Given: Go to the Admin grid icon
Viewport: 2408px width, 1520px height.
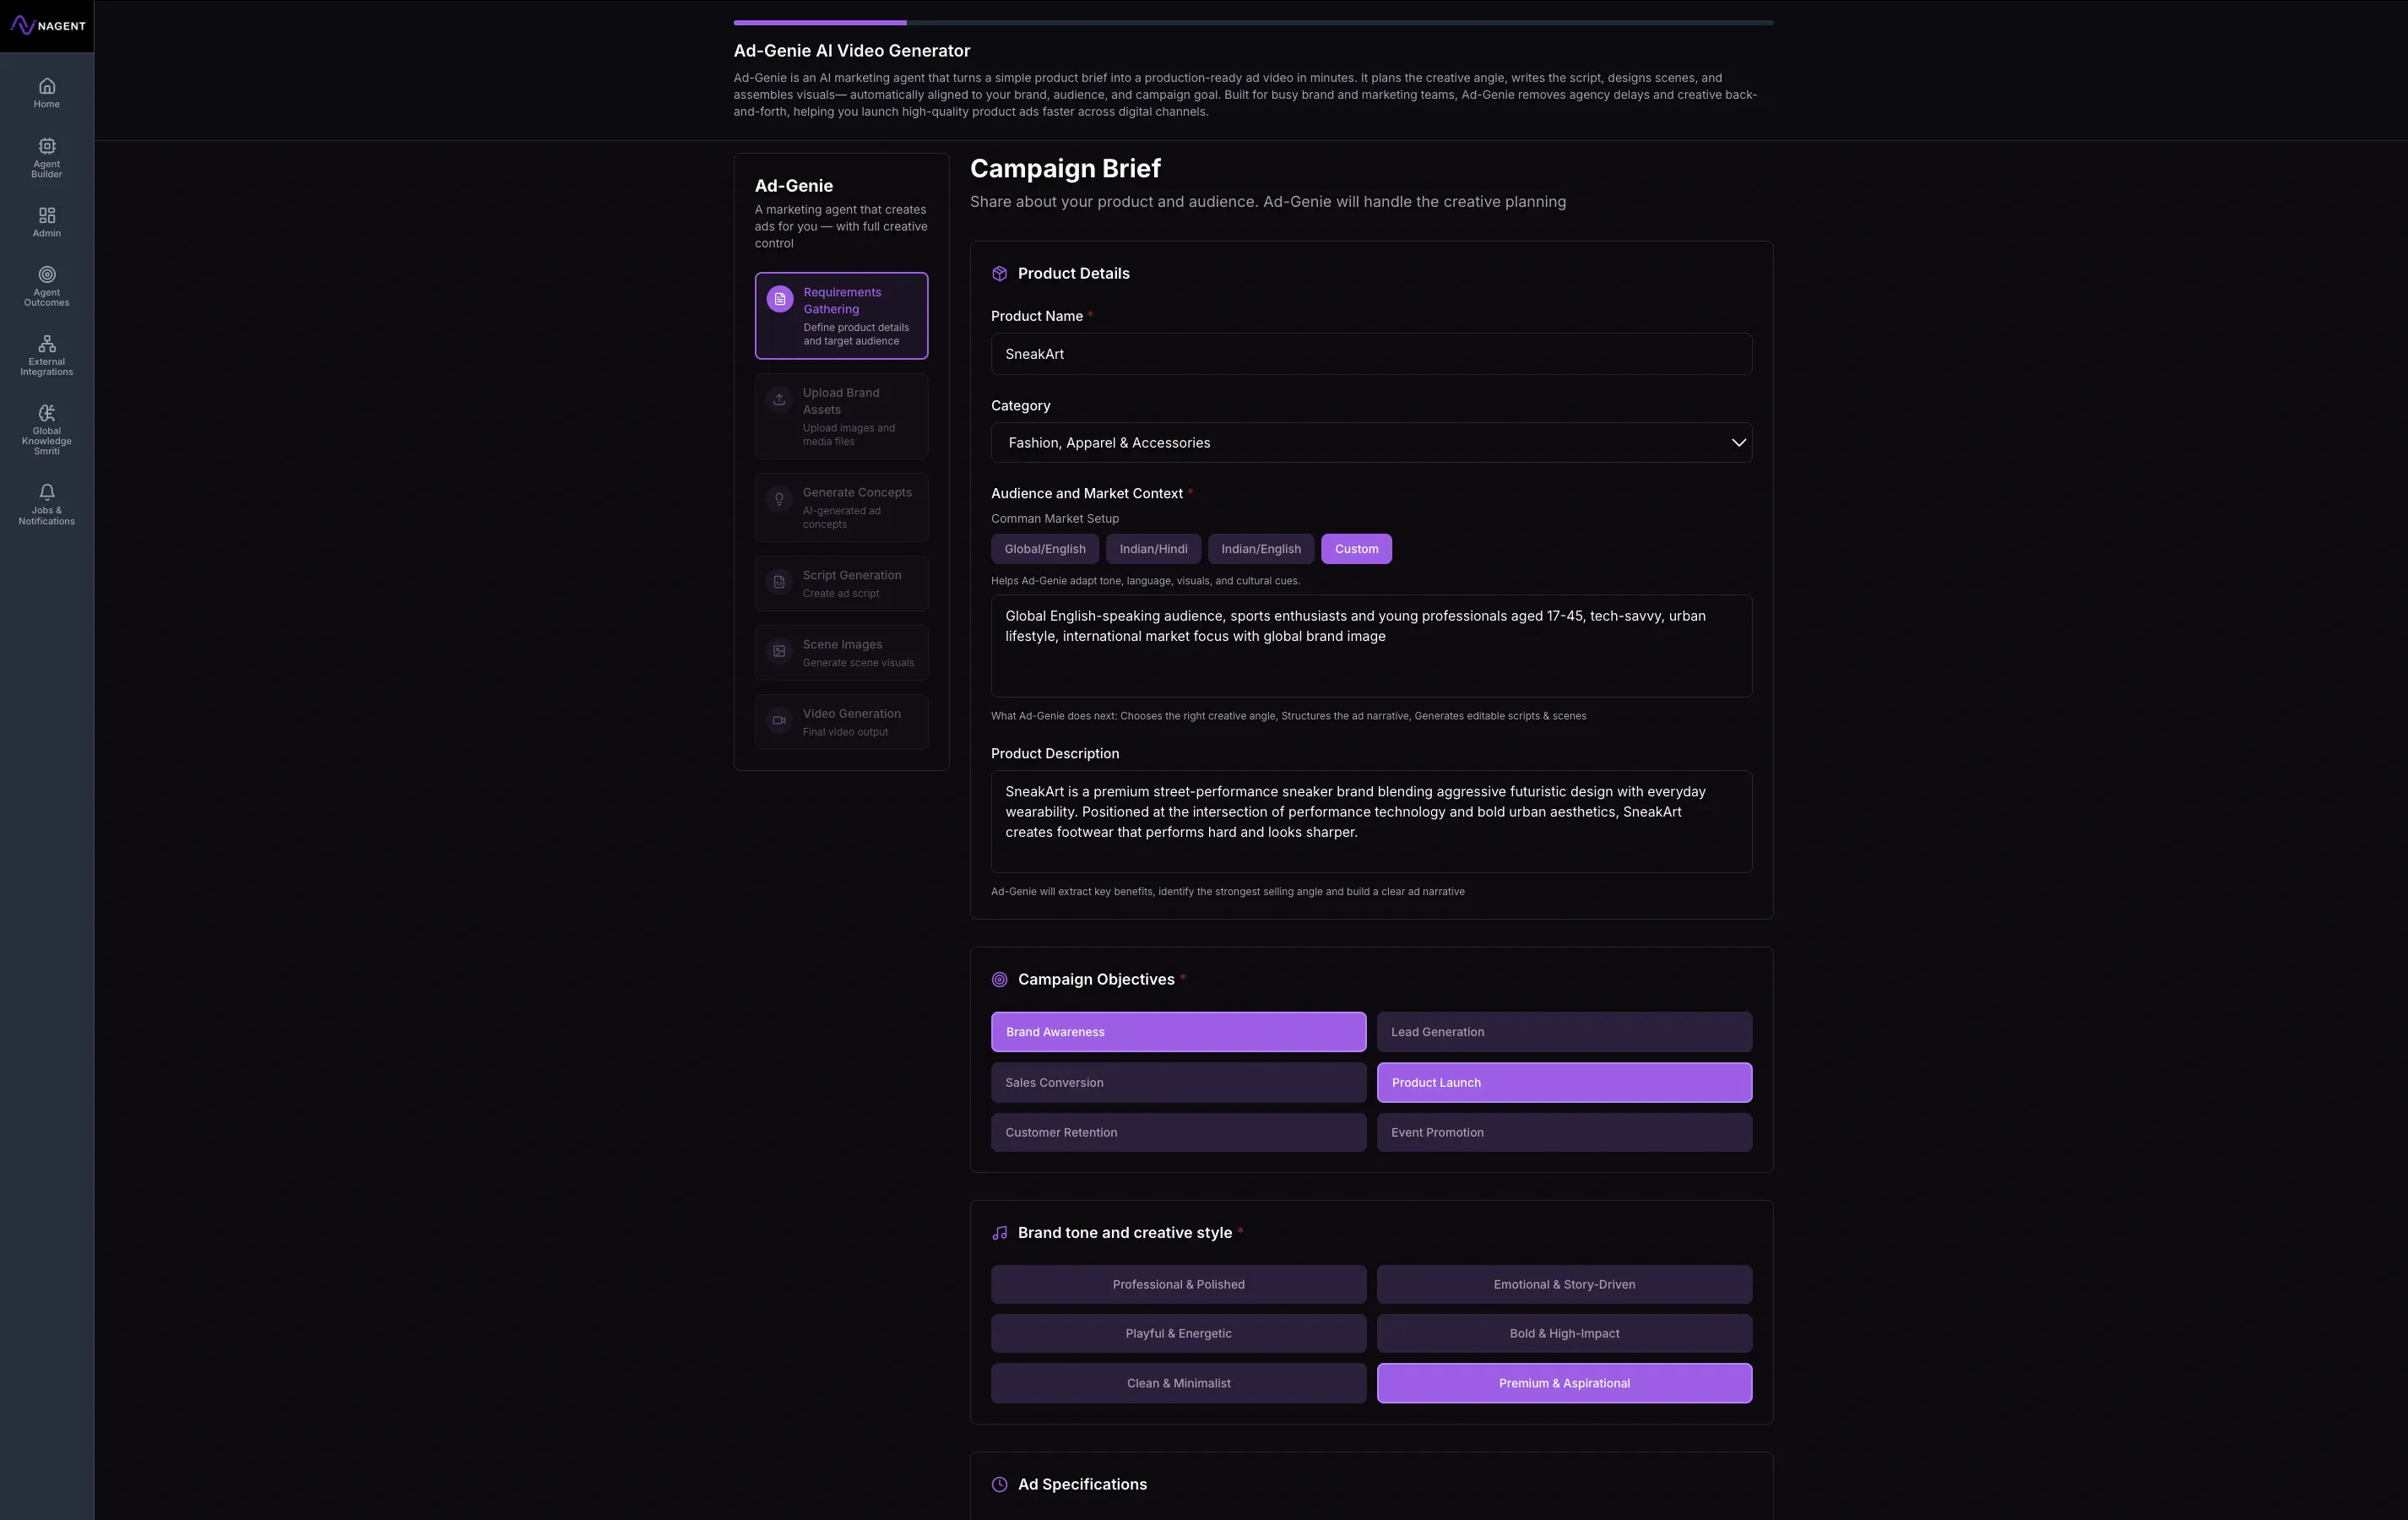Looking at the screenshot, I should click(x=46, y=216).
